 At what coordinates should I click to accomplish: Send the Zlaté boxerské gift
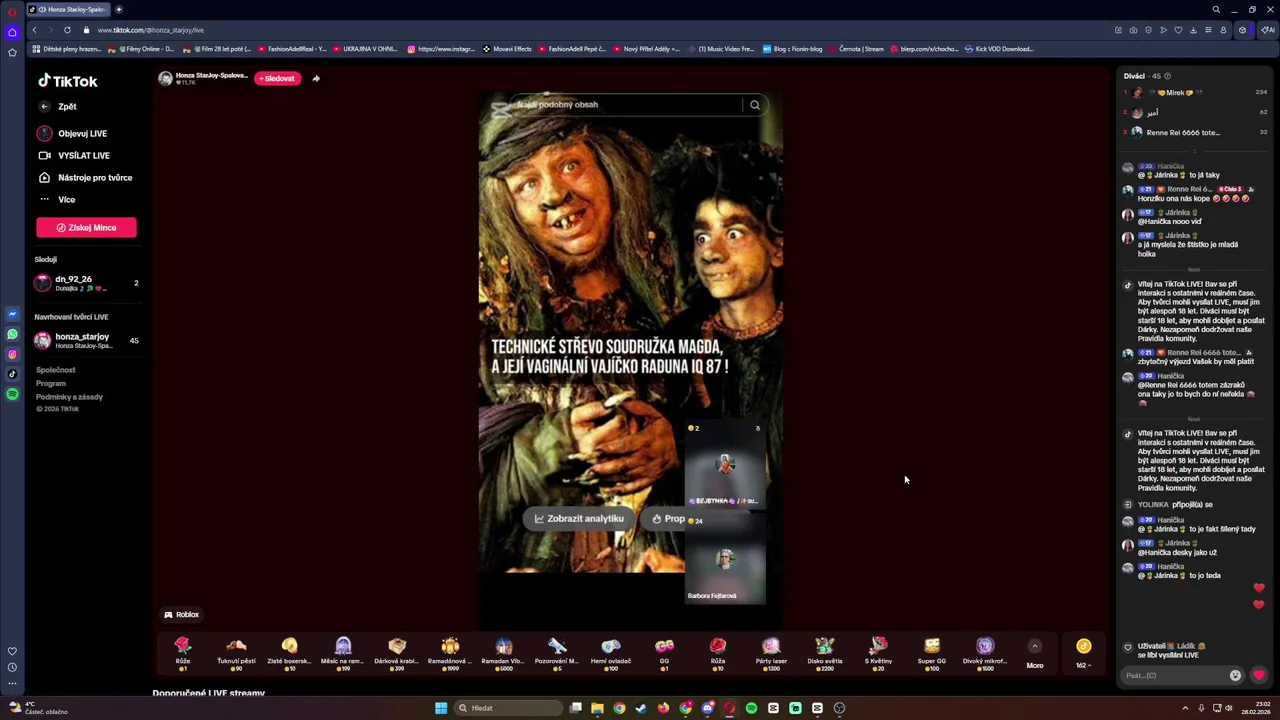[289, 654]
